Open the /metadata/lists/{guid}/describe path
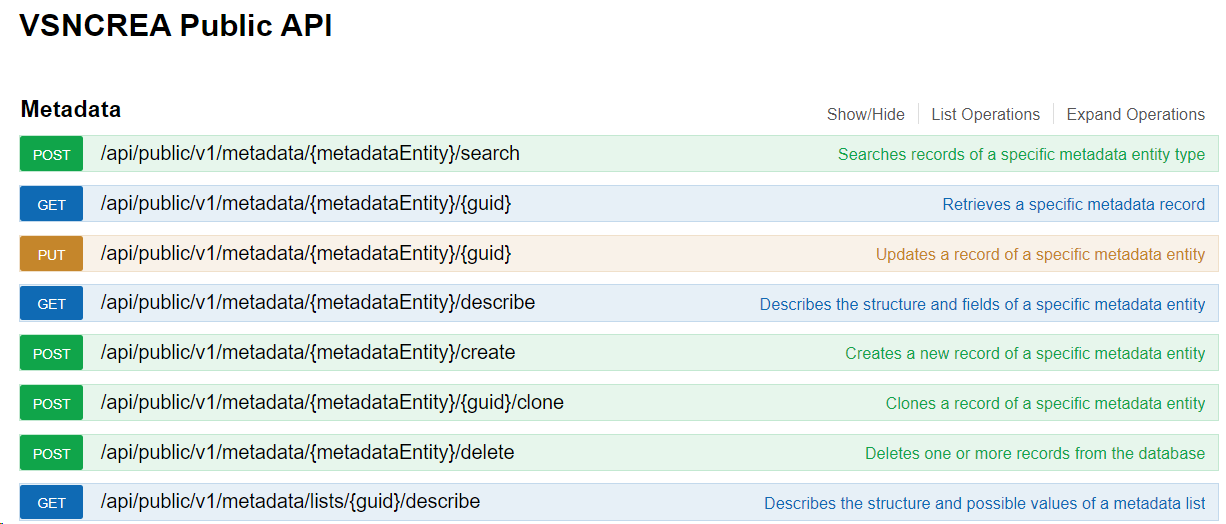Viewport: 1226px width, 524px height. (x=290, y=502)
